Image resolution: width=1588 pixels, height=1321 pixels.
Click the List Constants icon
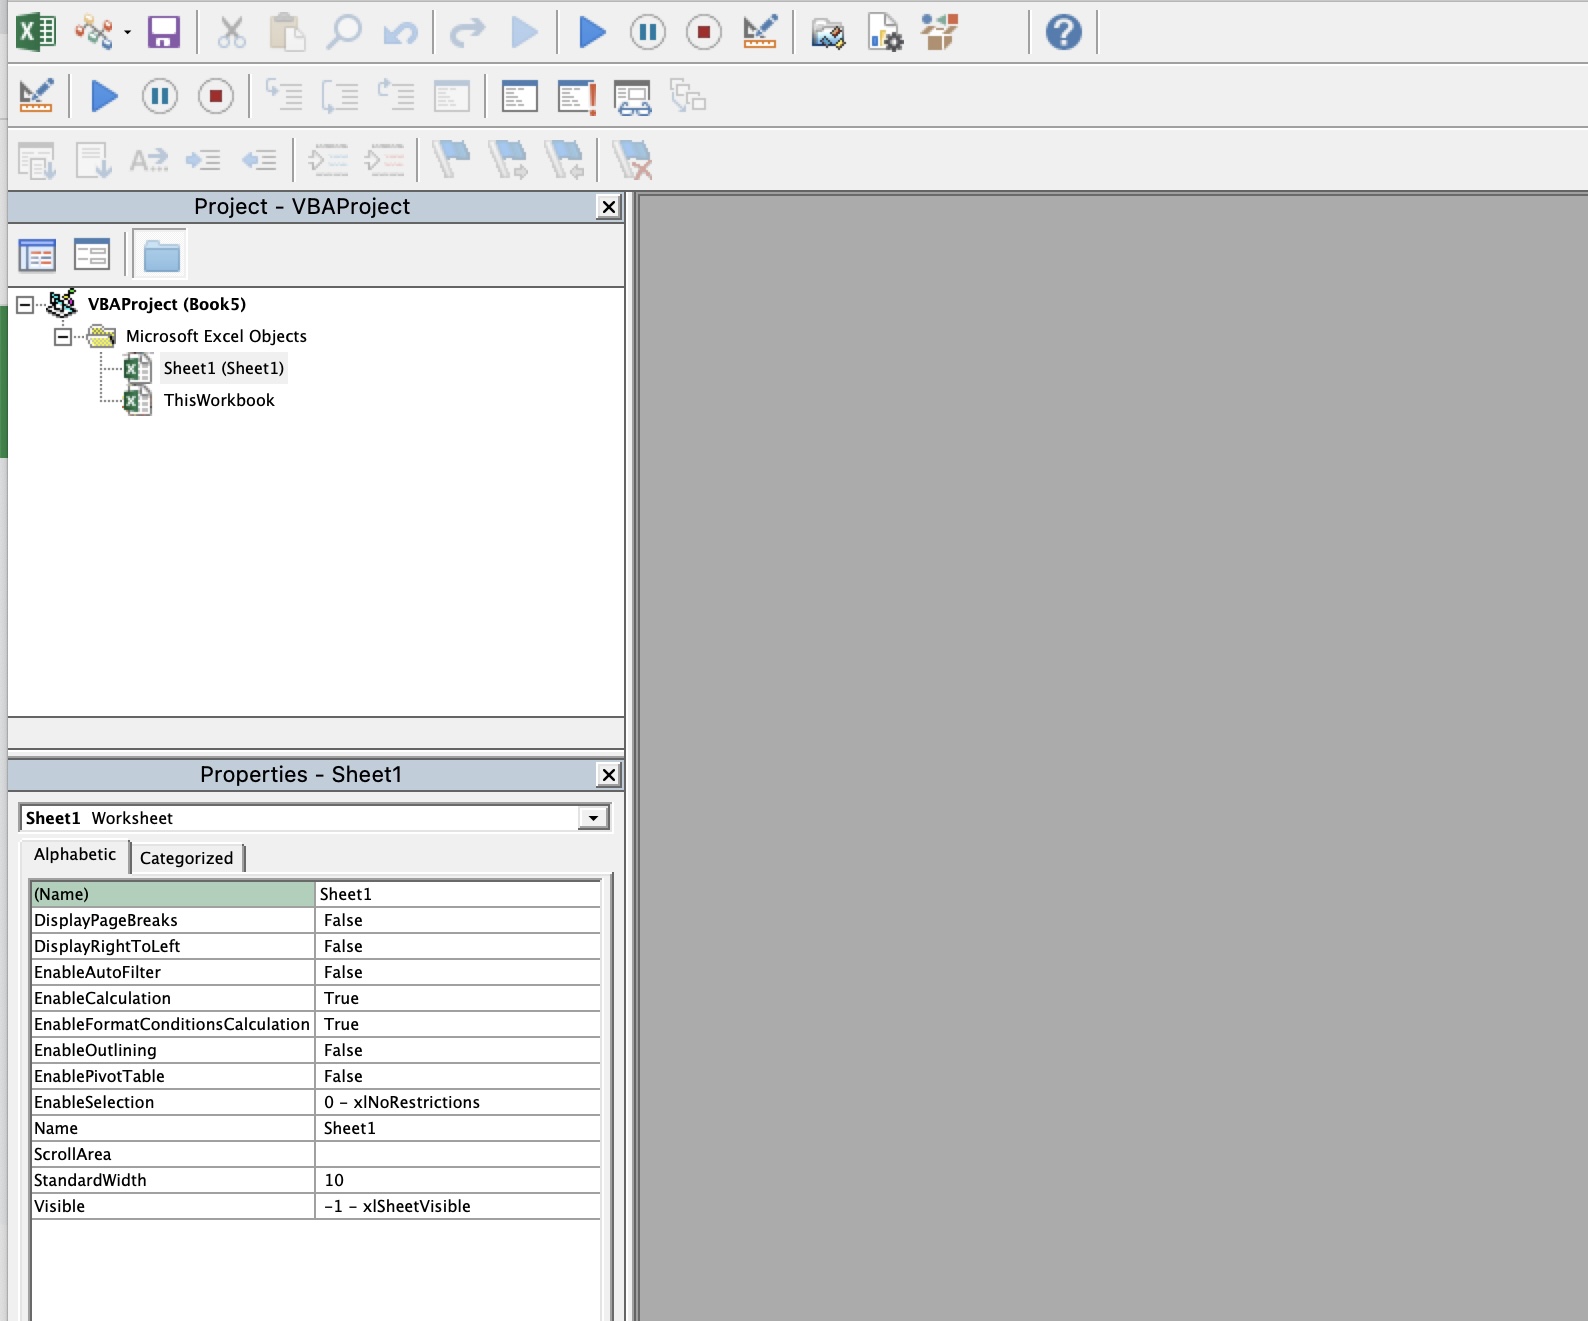[94, 160]
